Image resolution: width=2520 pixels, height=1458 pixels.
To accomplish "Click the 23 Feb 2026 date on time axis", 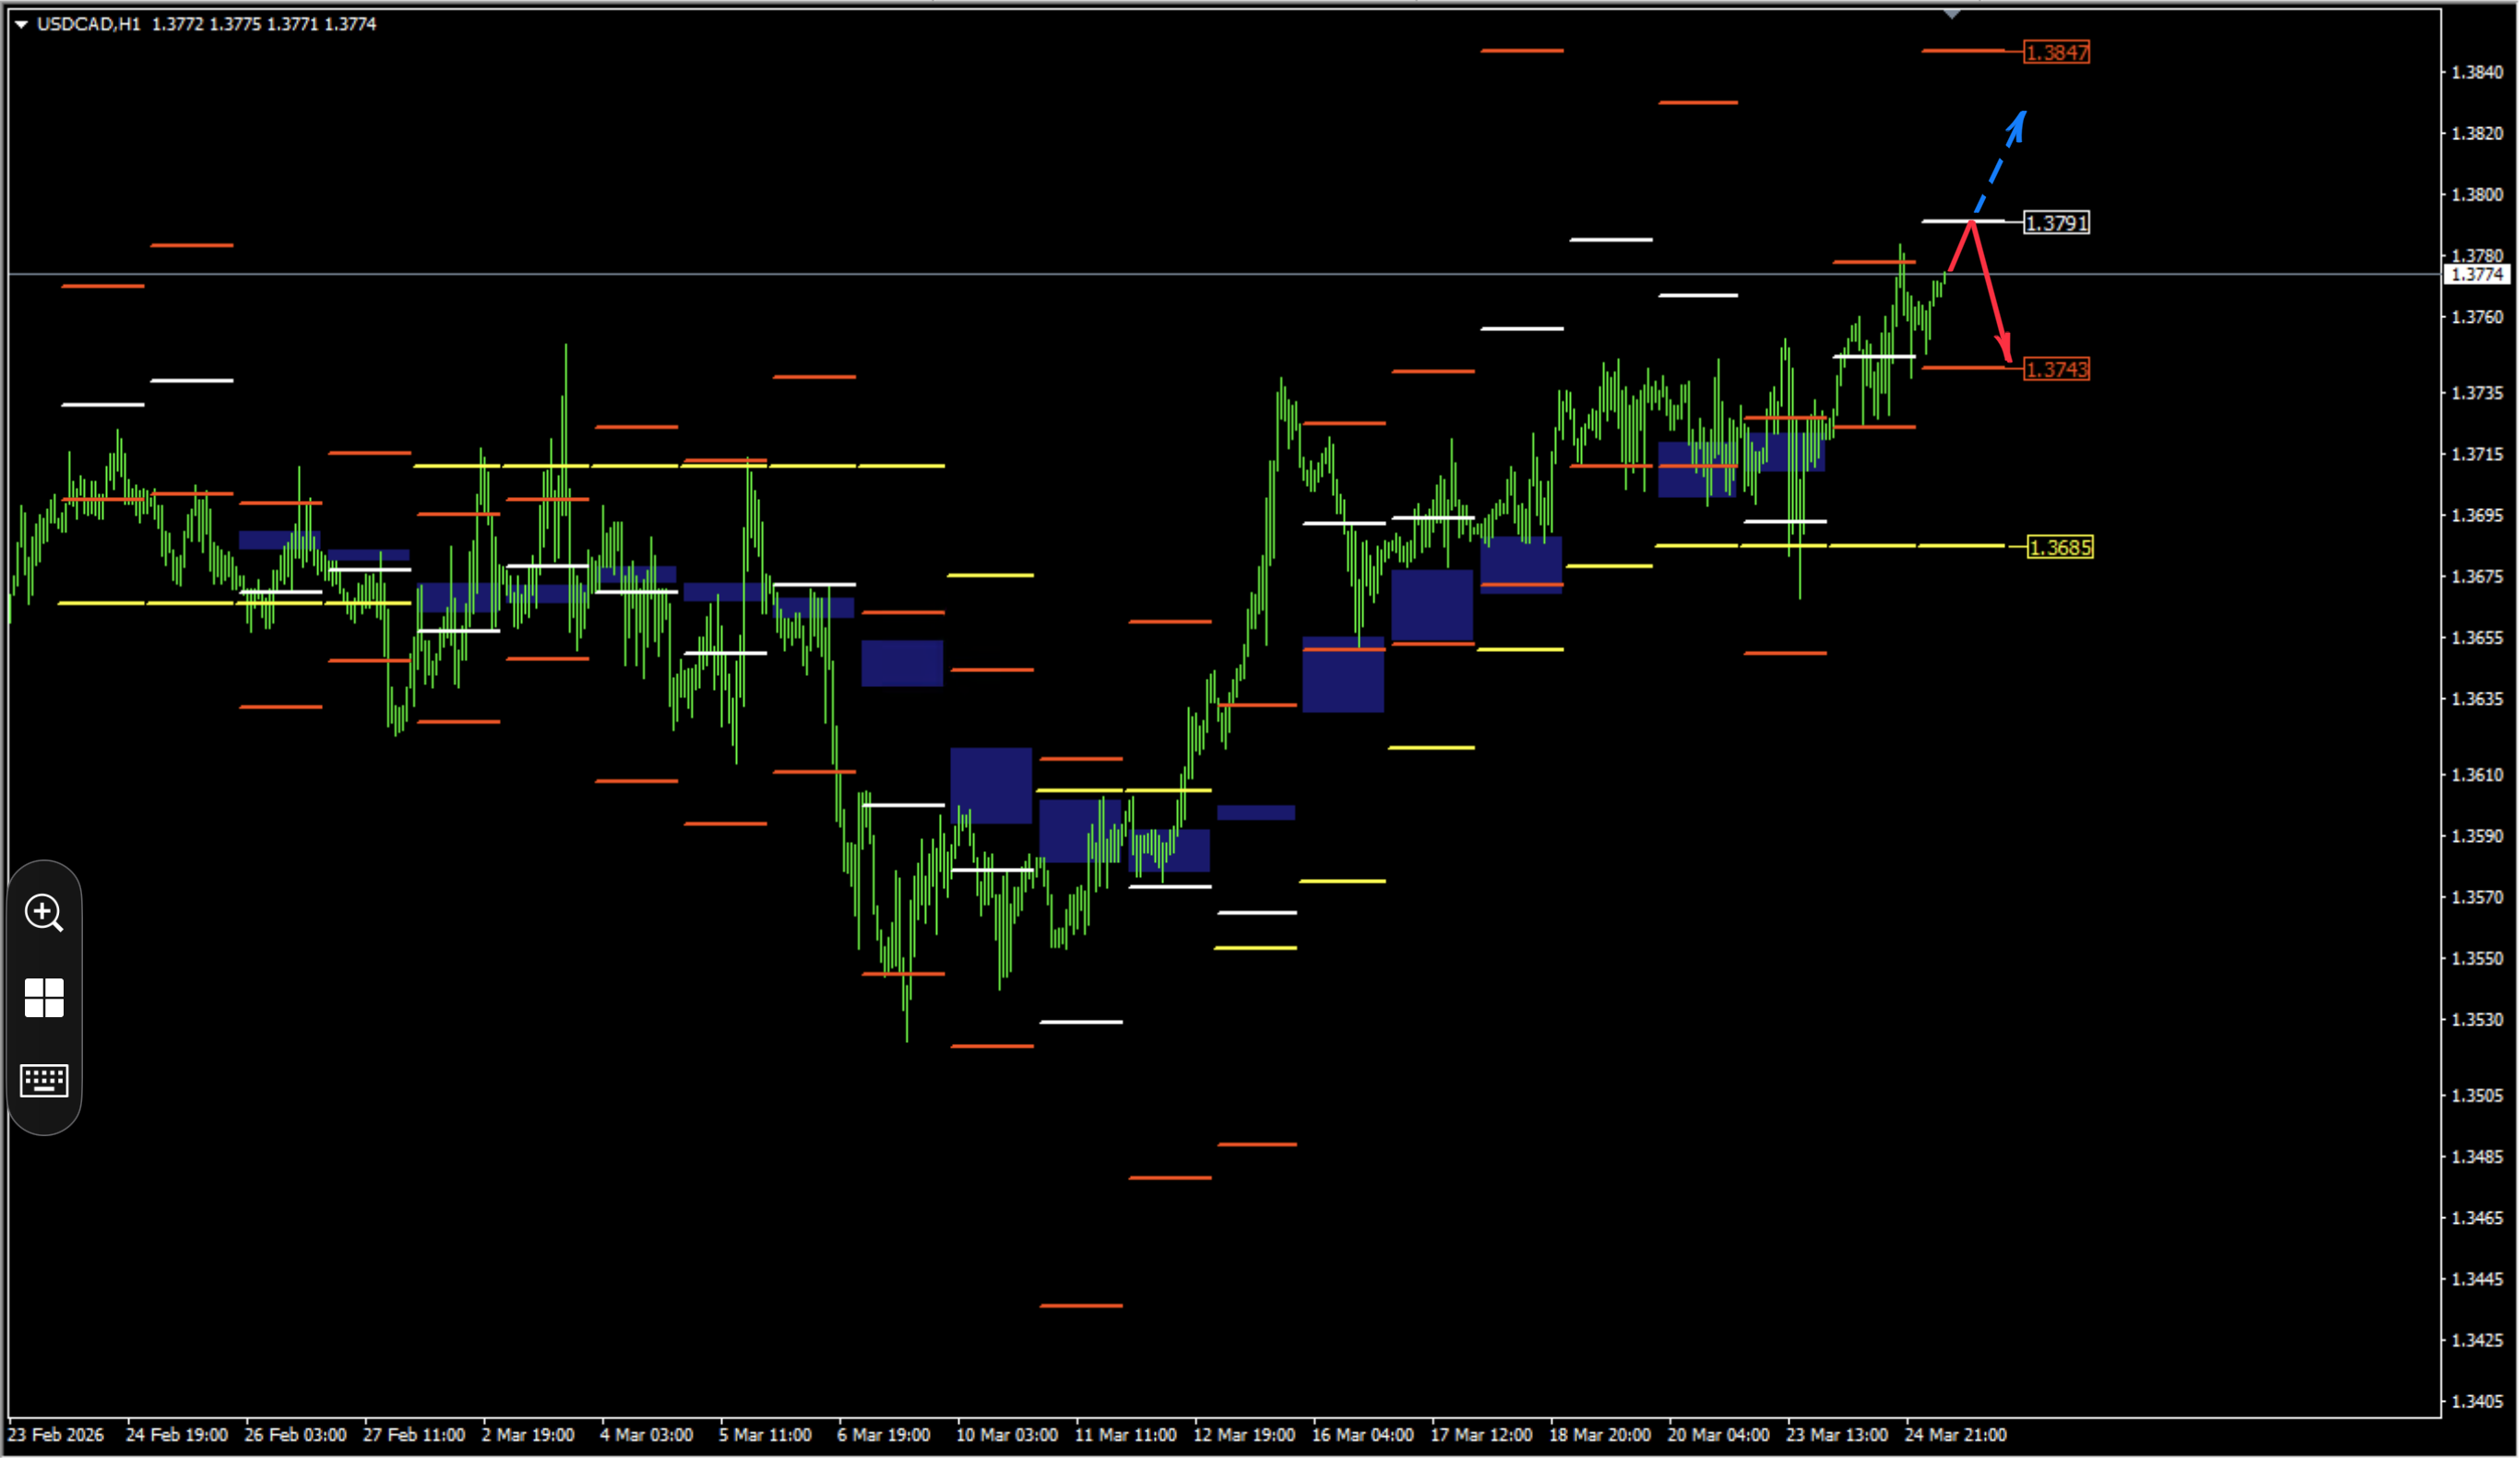I will 56,1435.
